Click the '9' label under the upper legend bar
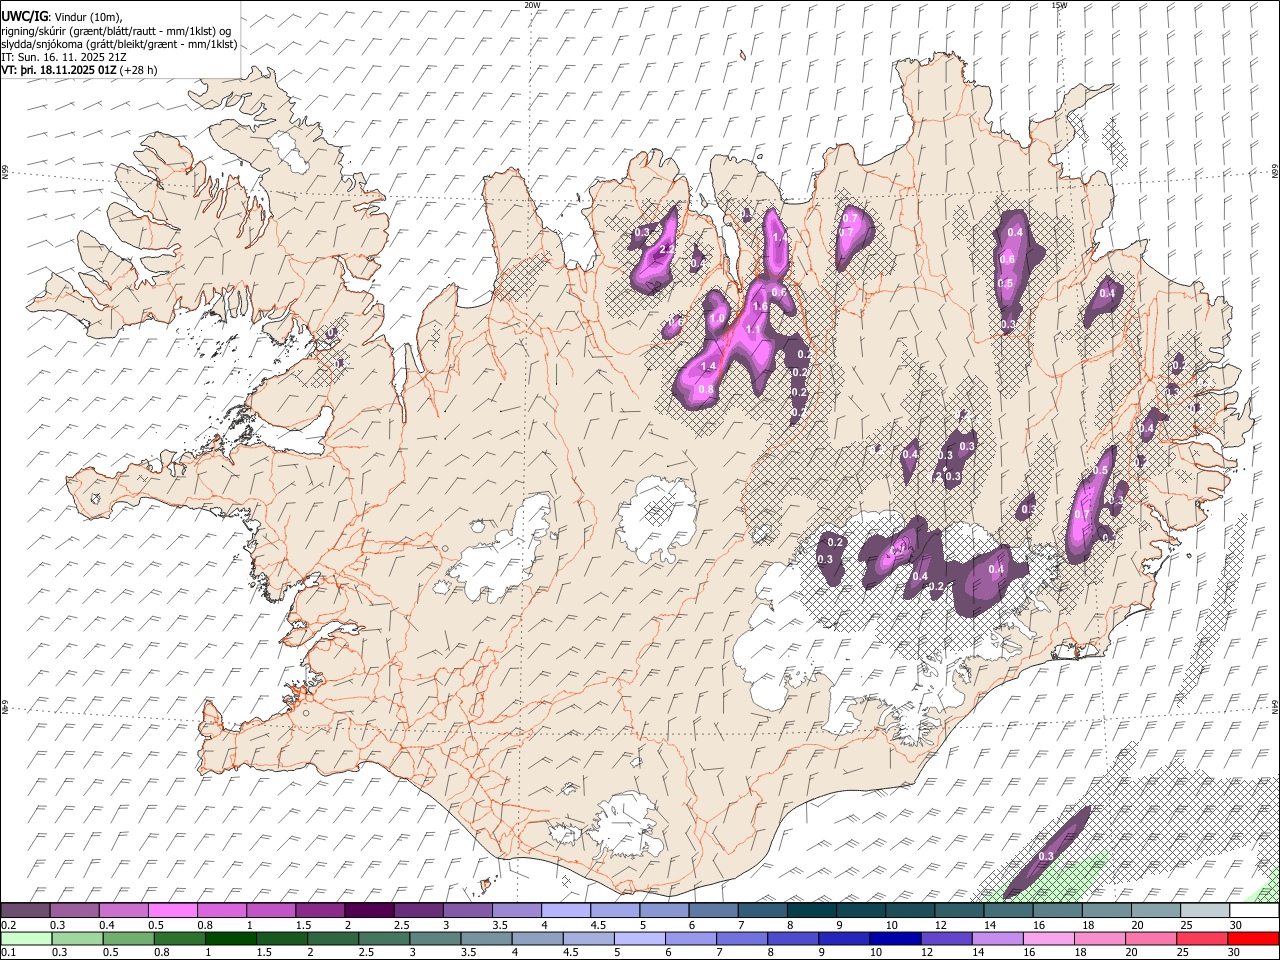The width and height of the screenshot is (1280, 960). click(839, 925)
